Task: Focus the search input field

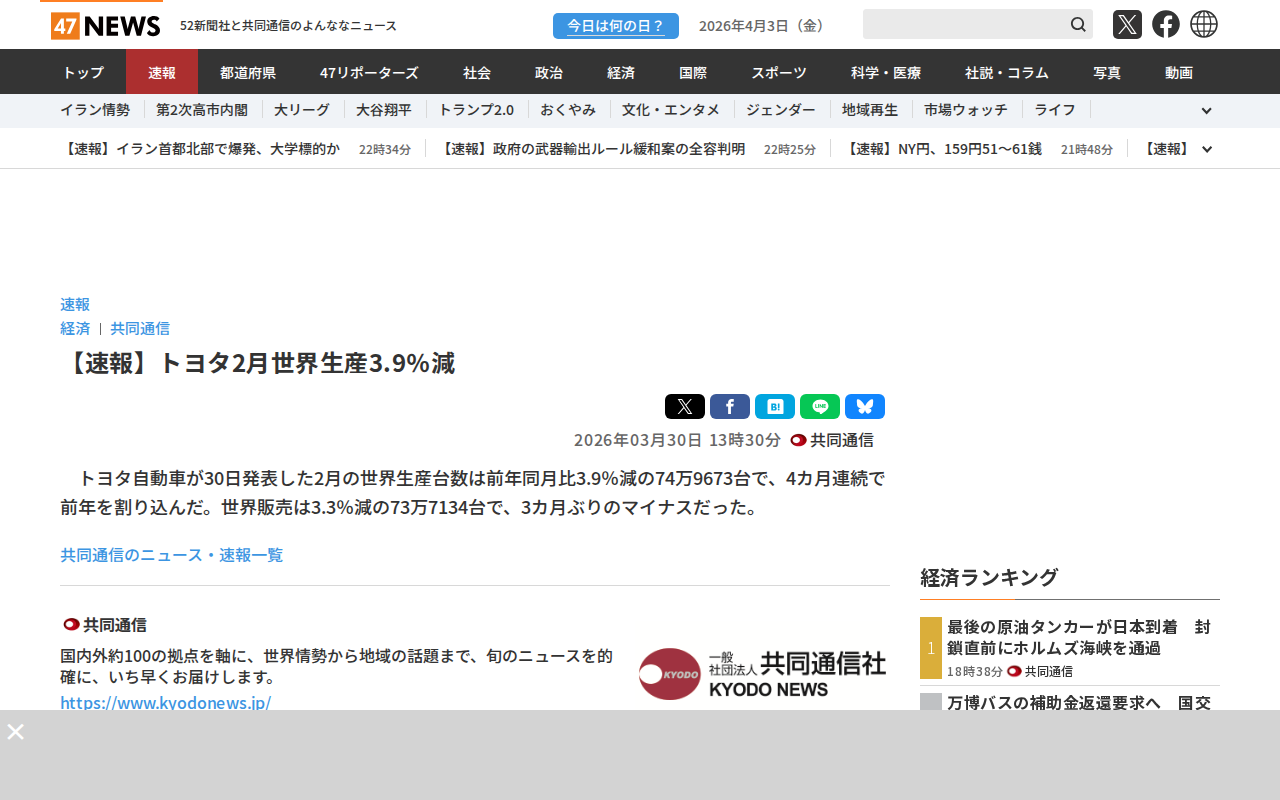Action: [964, 24]
